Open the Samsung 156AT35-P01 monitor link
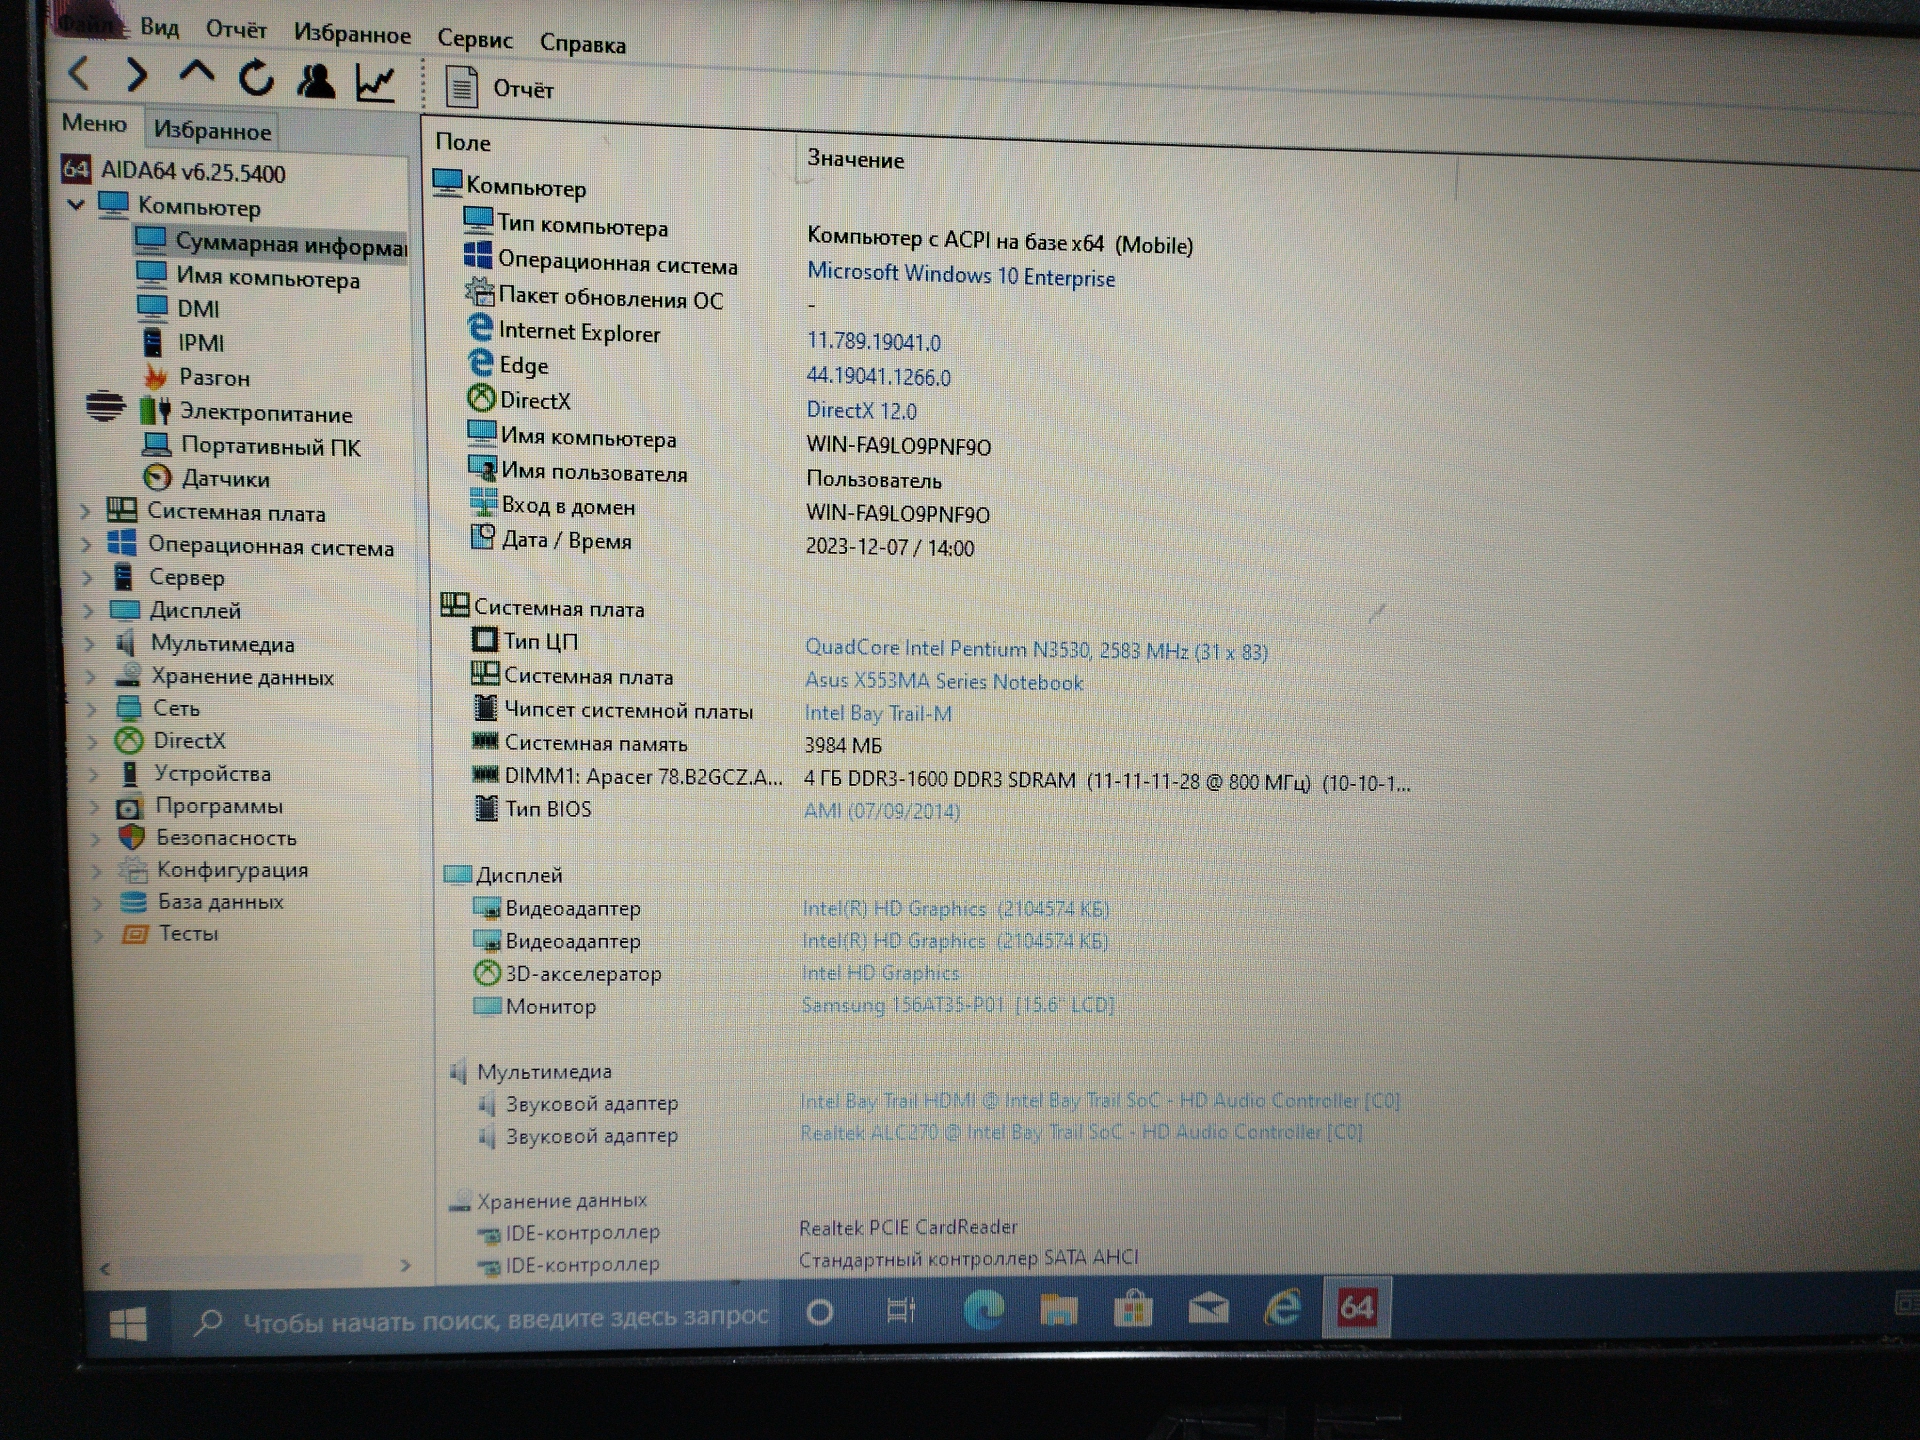Screen dimensions: 1920x1440 coord(958,1004)
